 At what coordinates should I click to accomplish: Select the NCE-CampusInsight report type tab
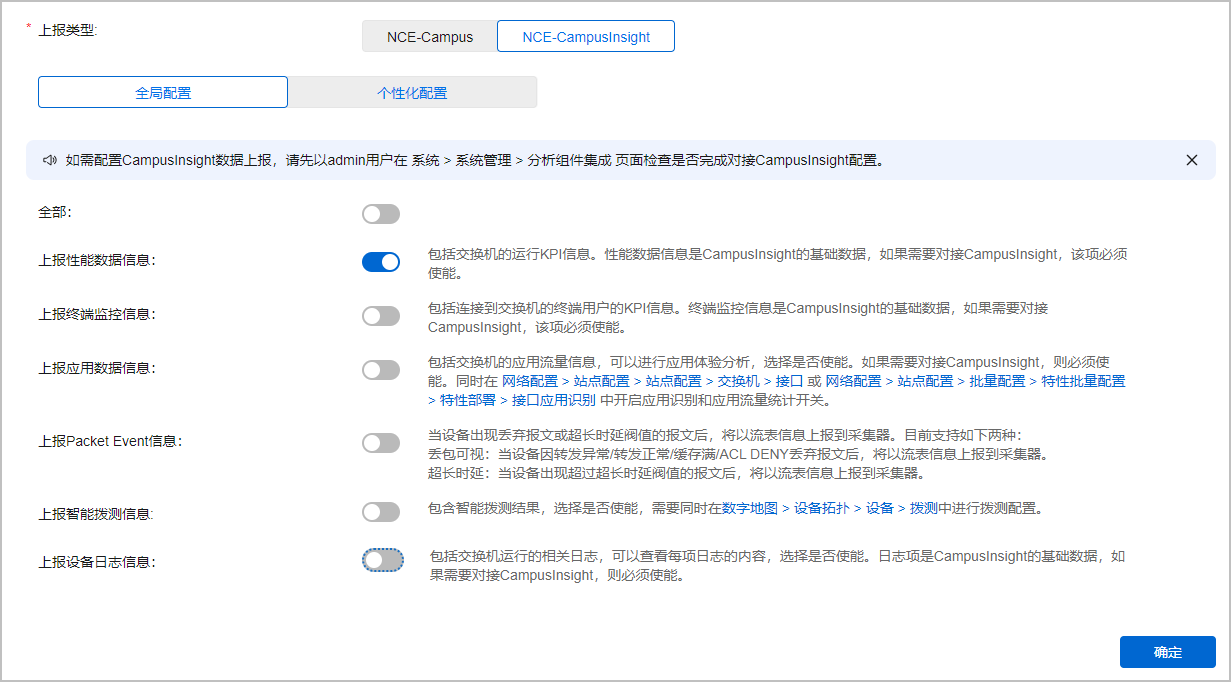586,37
